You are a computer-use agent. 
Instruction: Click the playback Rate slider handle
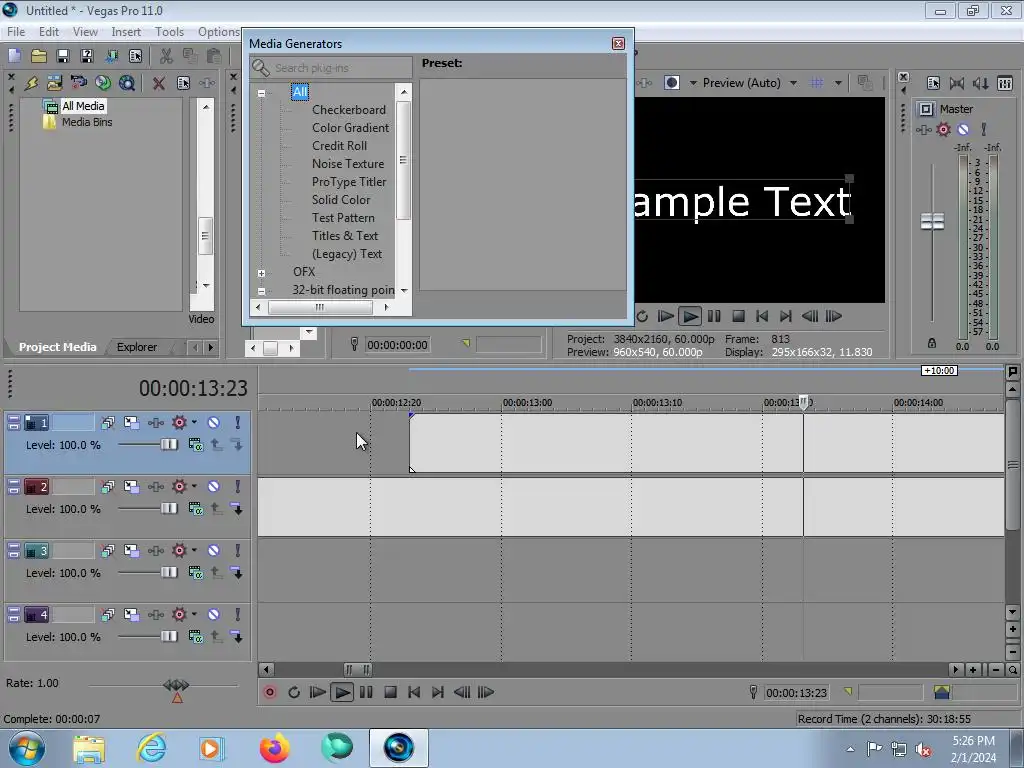coord(176,685)
